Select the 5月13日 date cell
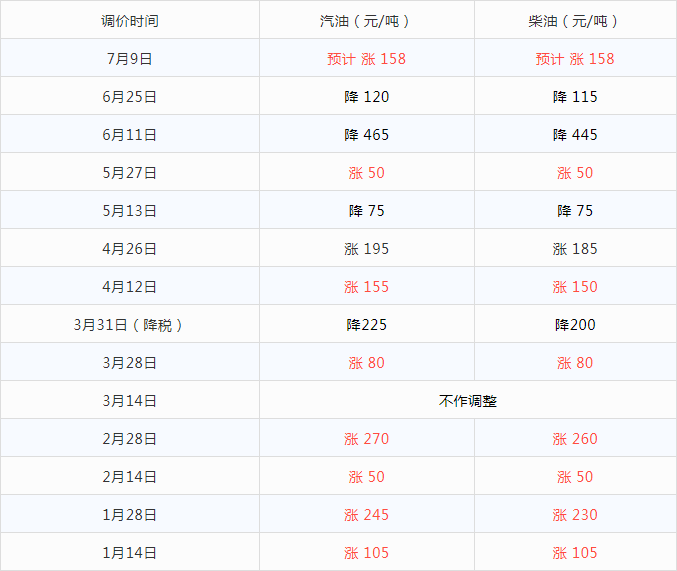This screenshot has width=677, height=571. pyautogui.click(x=130, y=211)
